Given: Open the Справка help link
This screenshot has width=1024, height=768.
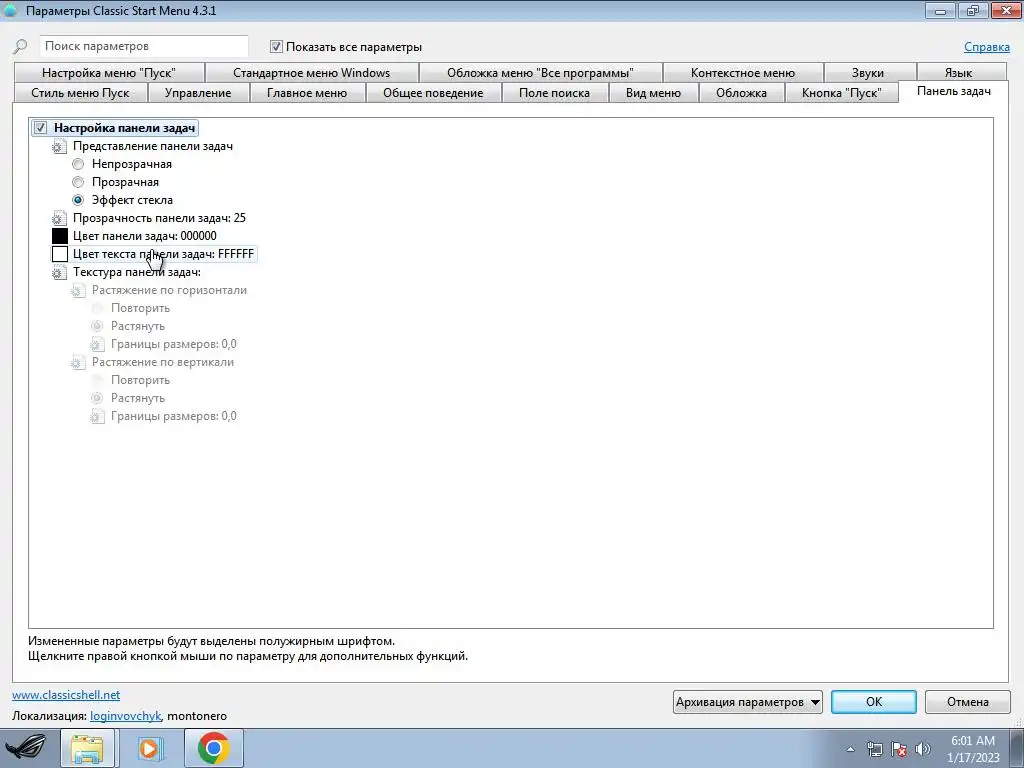Looking at the screenshot, I should pos(987,47).
